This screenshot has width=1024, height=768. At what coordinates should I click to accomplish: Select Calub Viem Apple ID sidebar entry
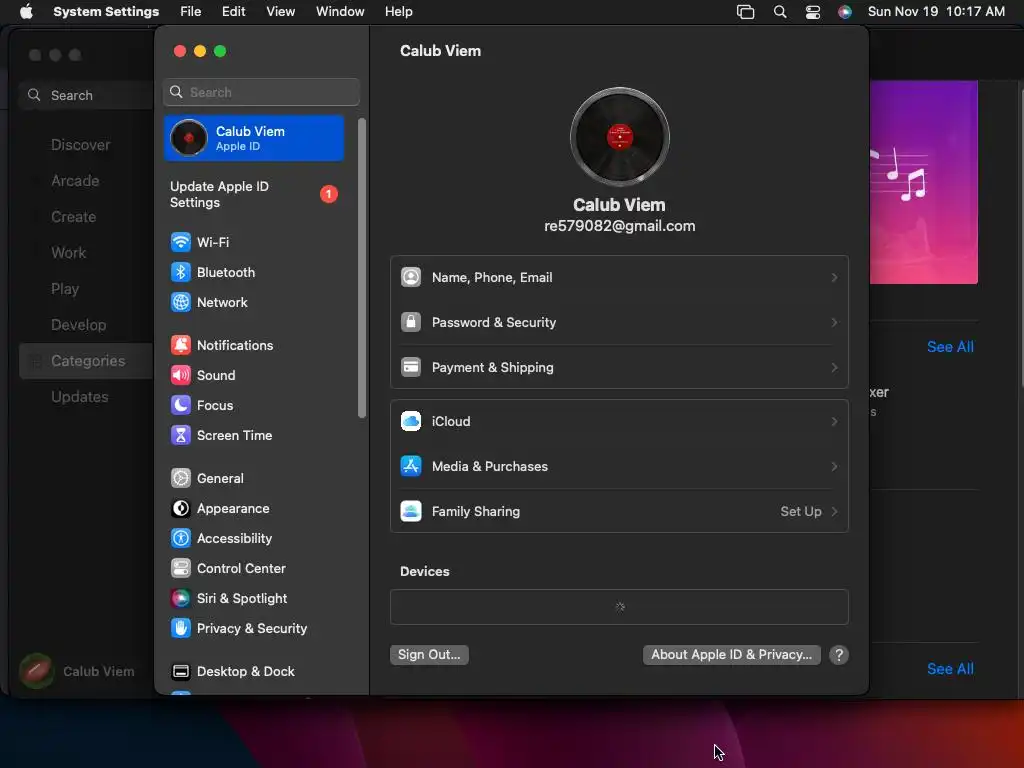point(254,138)
